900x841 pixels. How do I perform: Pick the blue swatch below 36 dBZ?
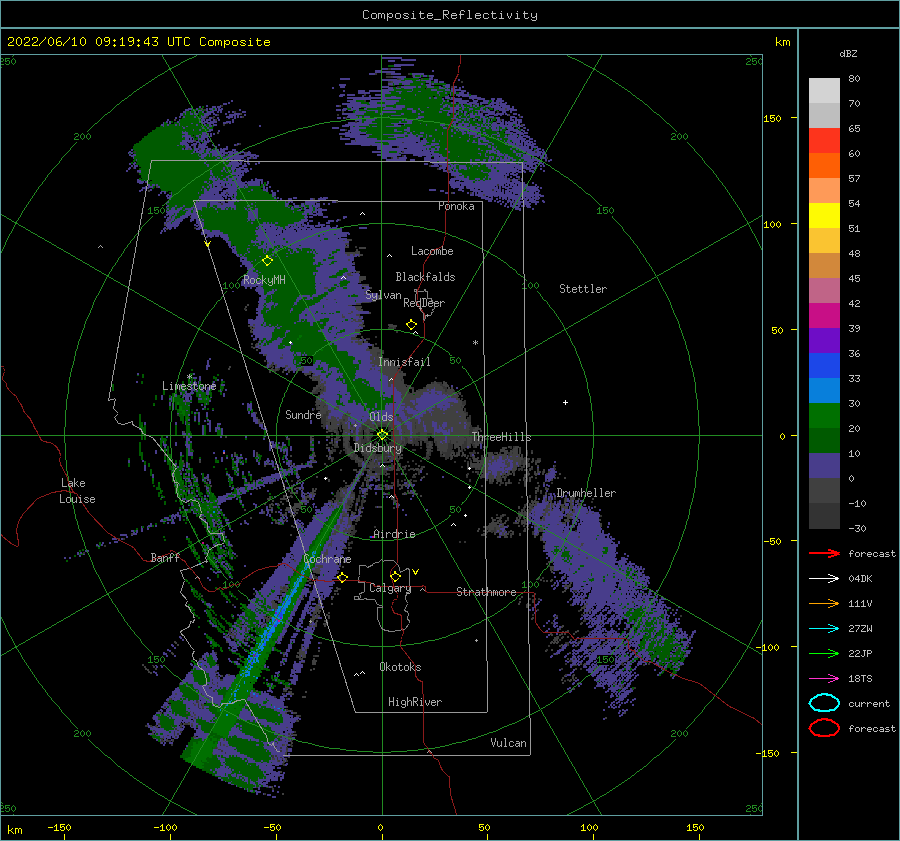[x=824, y=366]
